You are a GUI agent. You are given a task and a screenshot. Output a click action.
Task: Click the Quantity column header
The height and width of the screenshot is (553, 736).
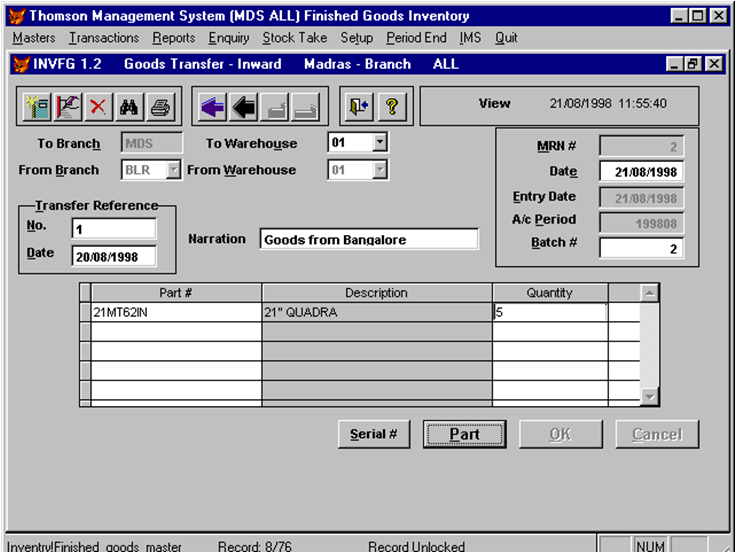(550, 293)
